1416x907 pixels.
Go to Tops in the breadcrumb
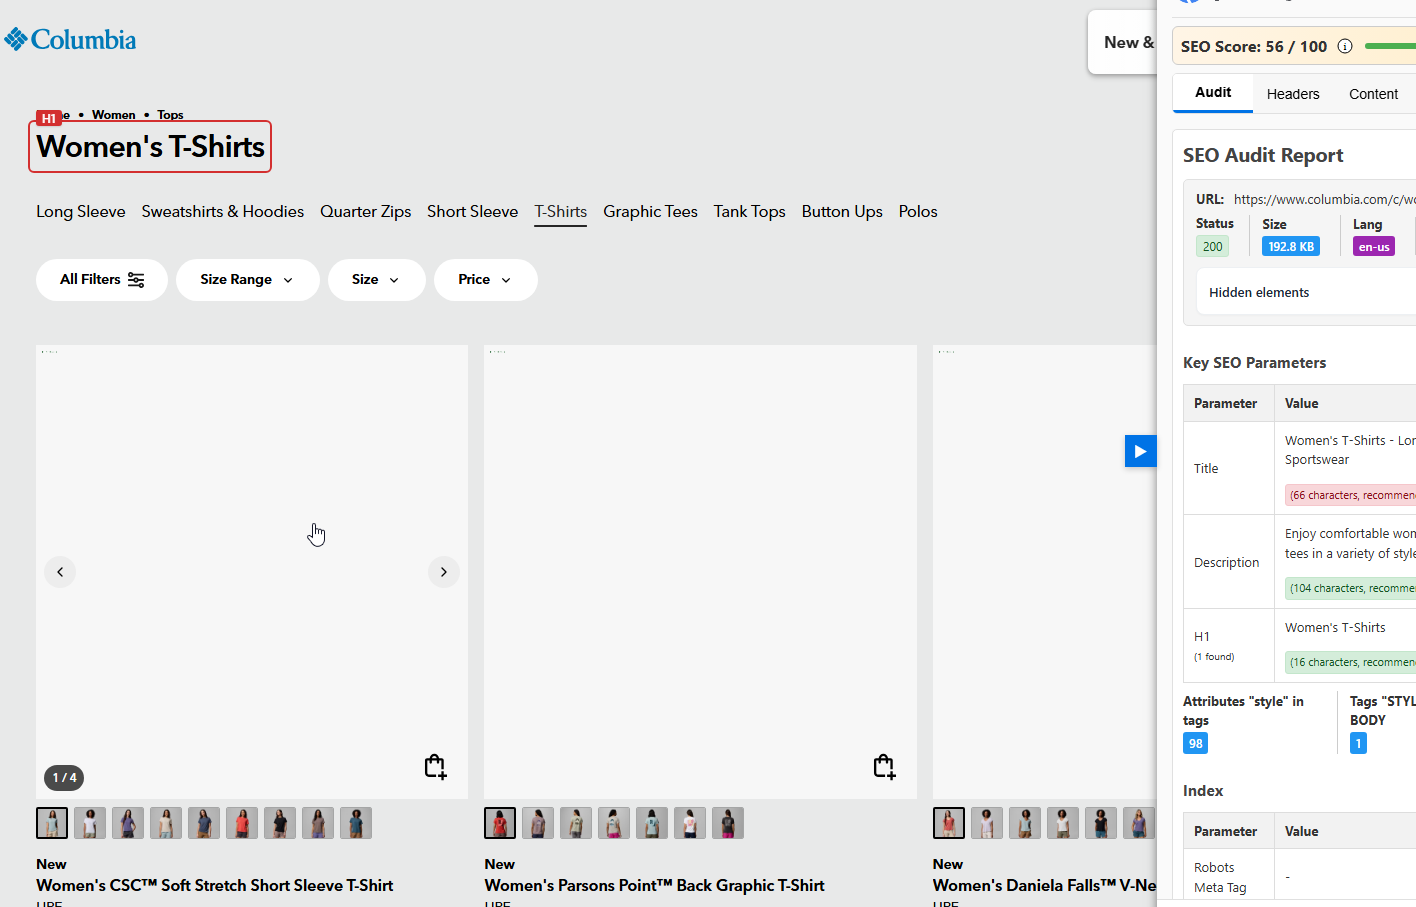click(x=171, y=115)
